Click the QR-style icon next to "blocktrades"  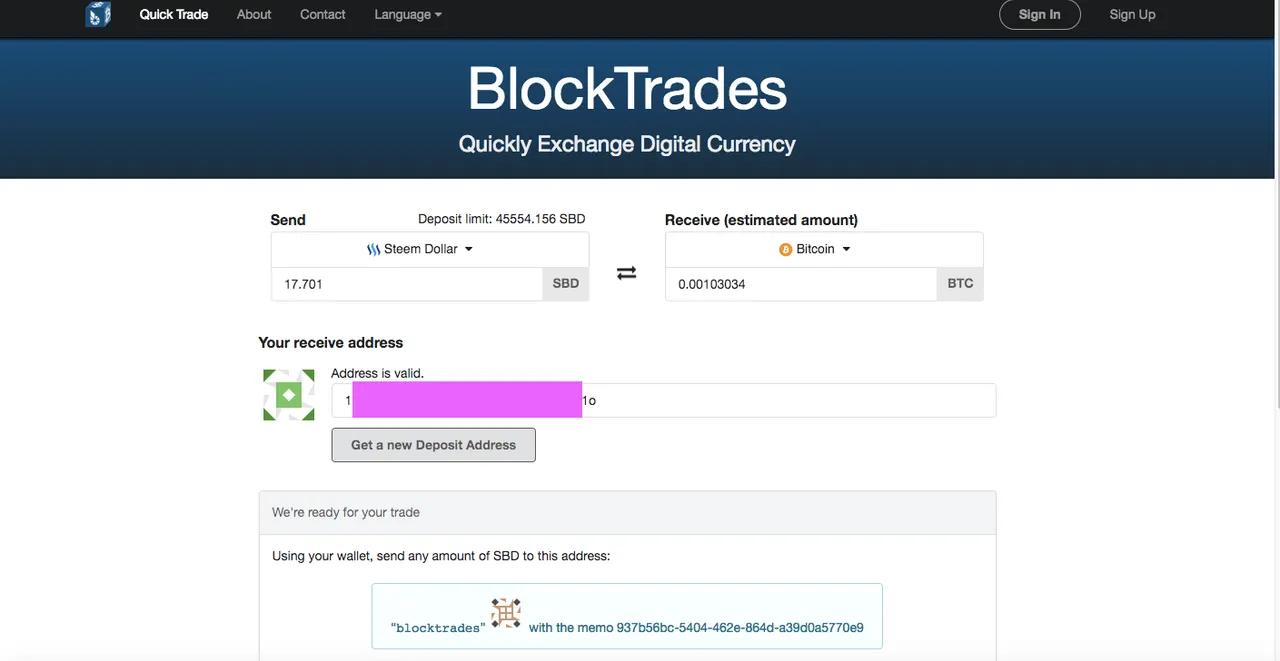coord(506,613)
